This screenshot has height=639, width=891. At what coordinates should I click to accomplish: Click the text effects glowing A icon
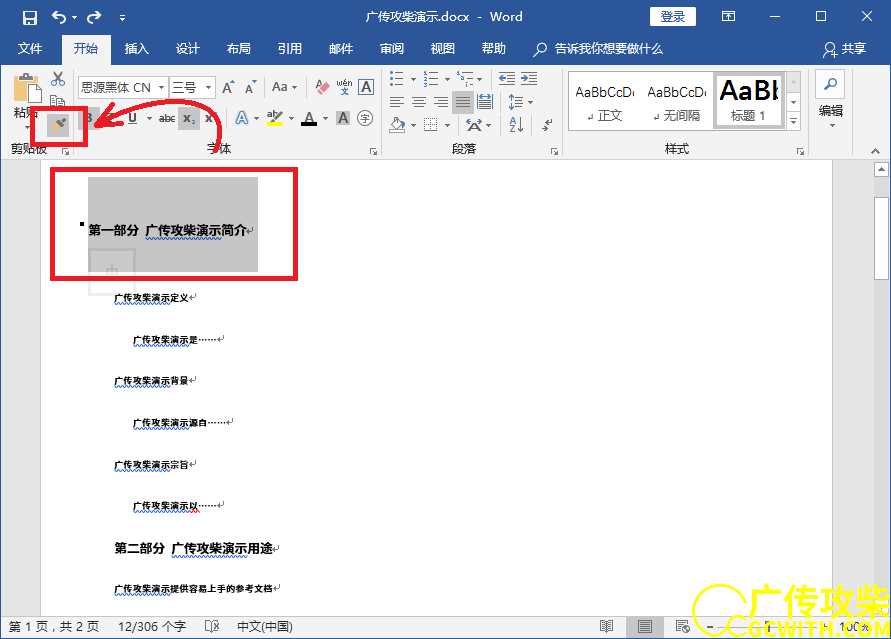point(242,118)
